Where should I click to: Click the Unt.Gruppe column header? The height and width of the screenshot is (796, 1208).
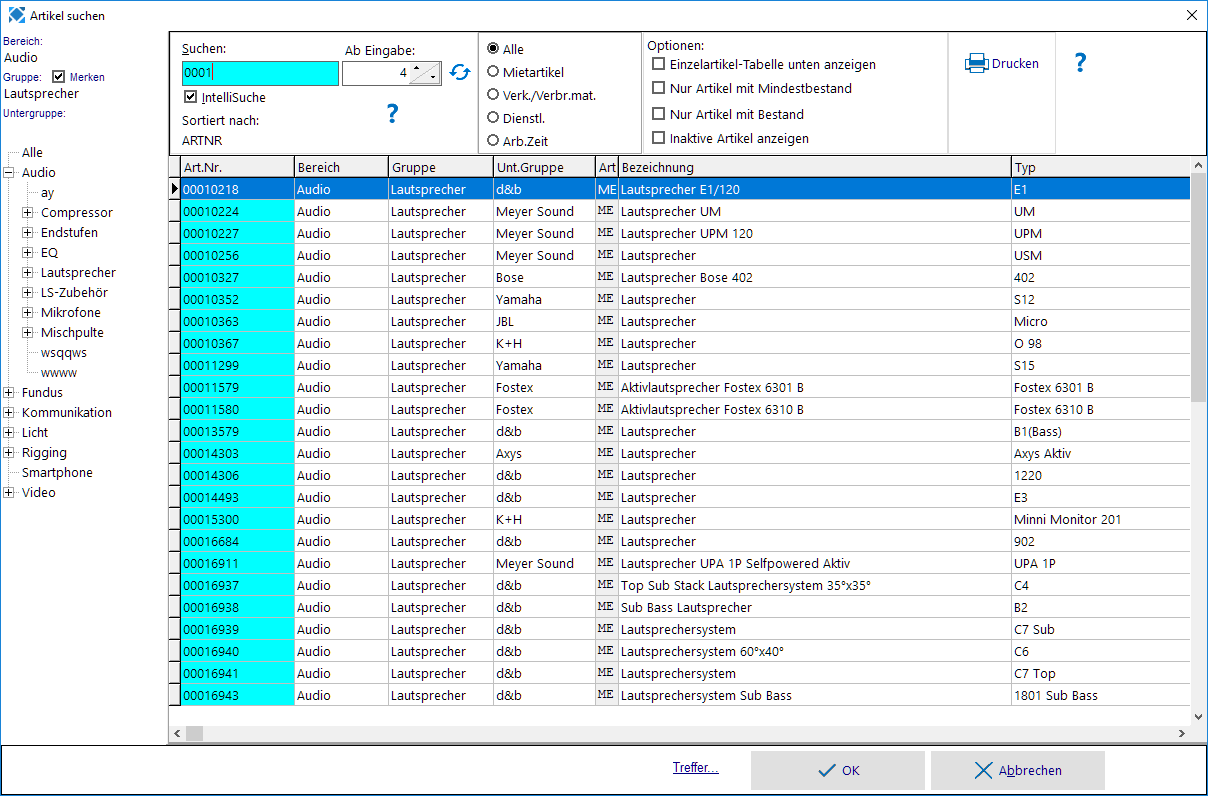point(544,167)
